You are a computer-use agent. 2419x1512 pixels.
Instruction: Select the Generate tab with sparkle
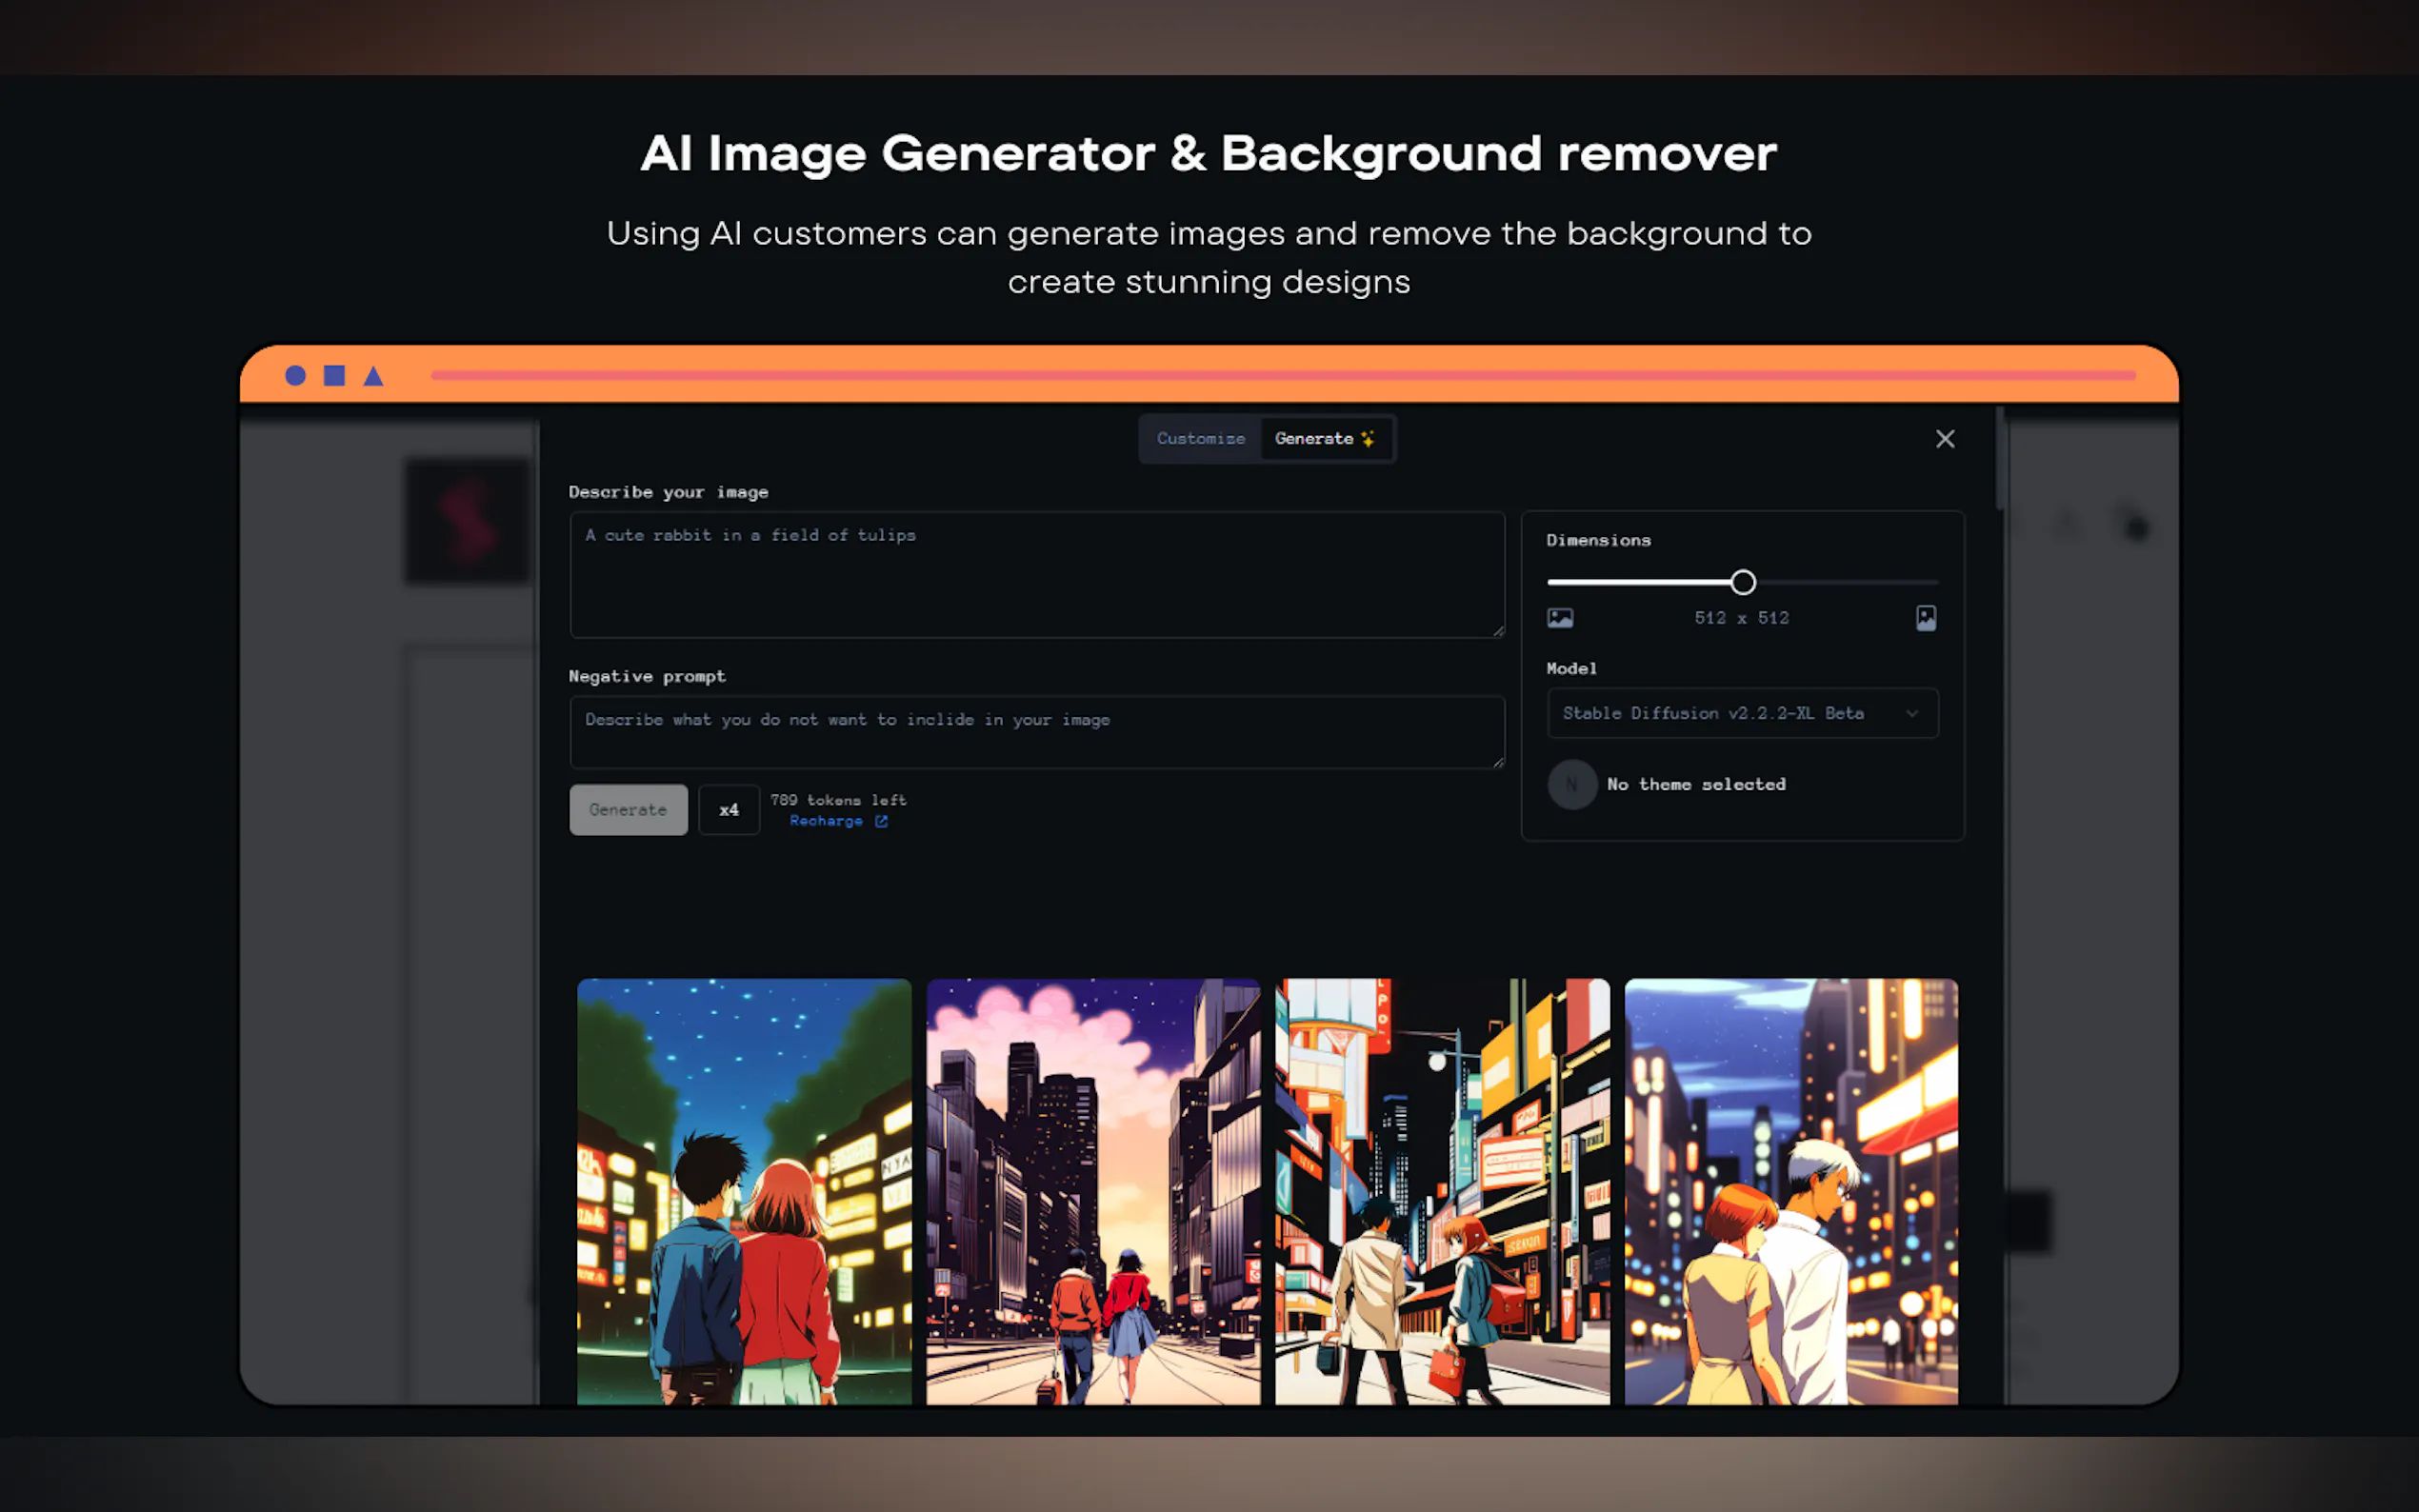(x=1323, y=439)
